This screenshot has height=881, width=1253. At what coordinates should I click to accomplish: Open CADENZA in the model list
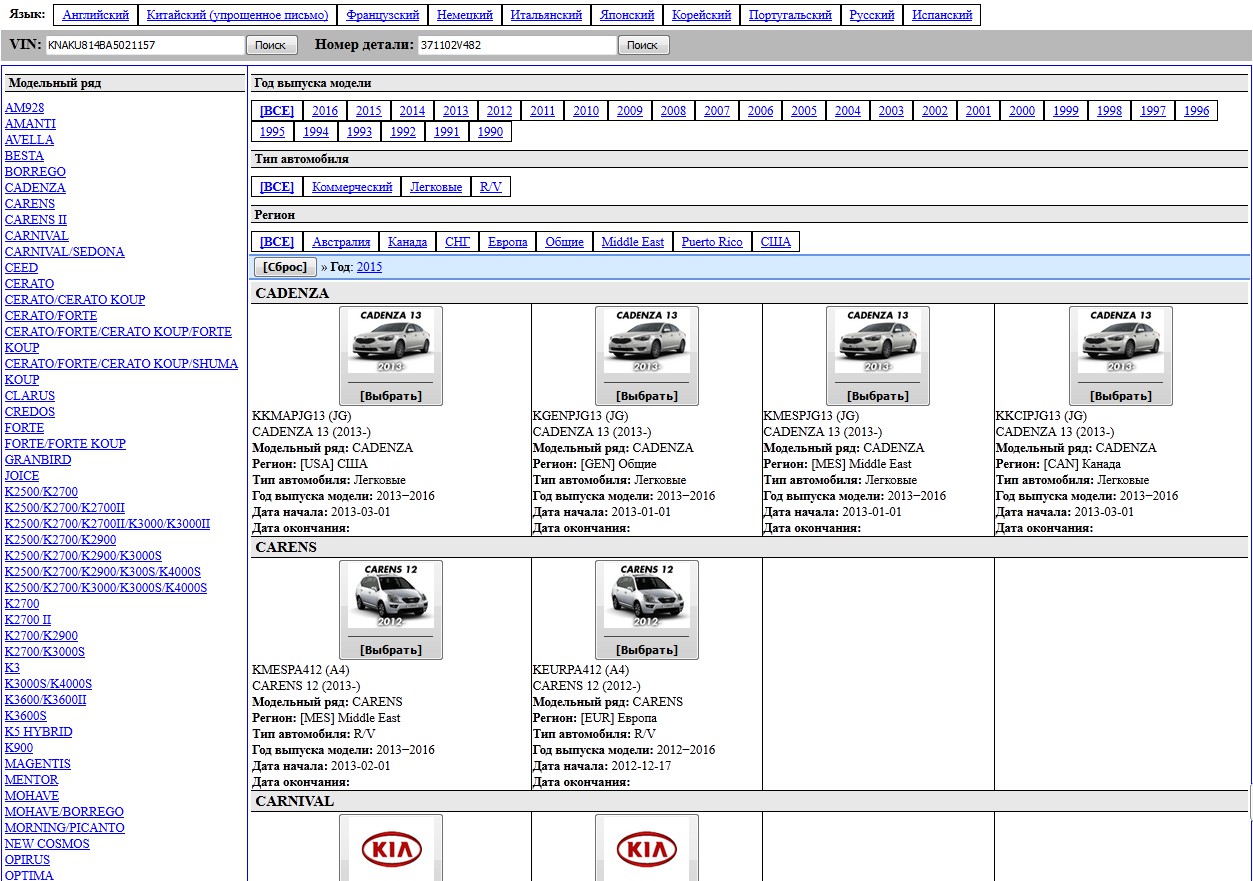point(35,188)
